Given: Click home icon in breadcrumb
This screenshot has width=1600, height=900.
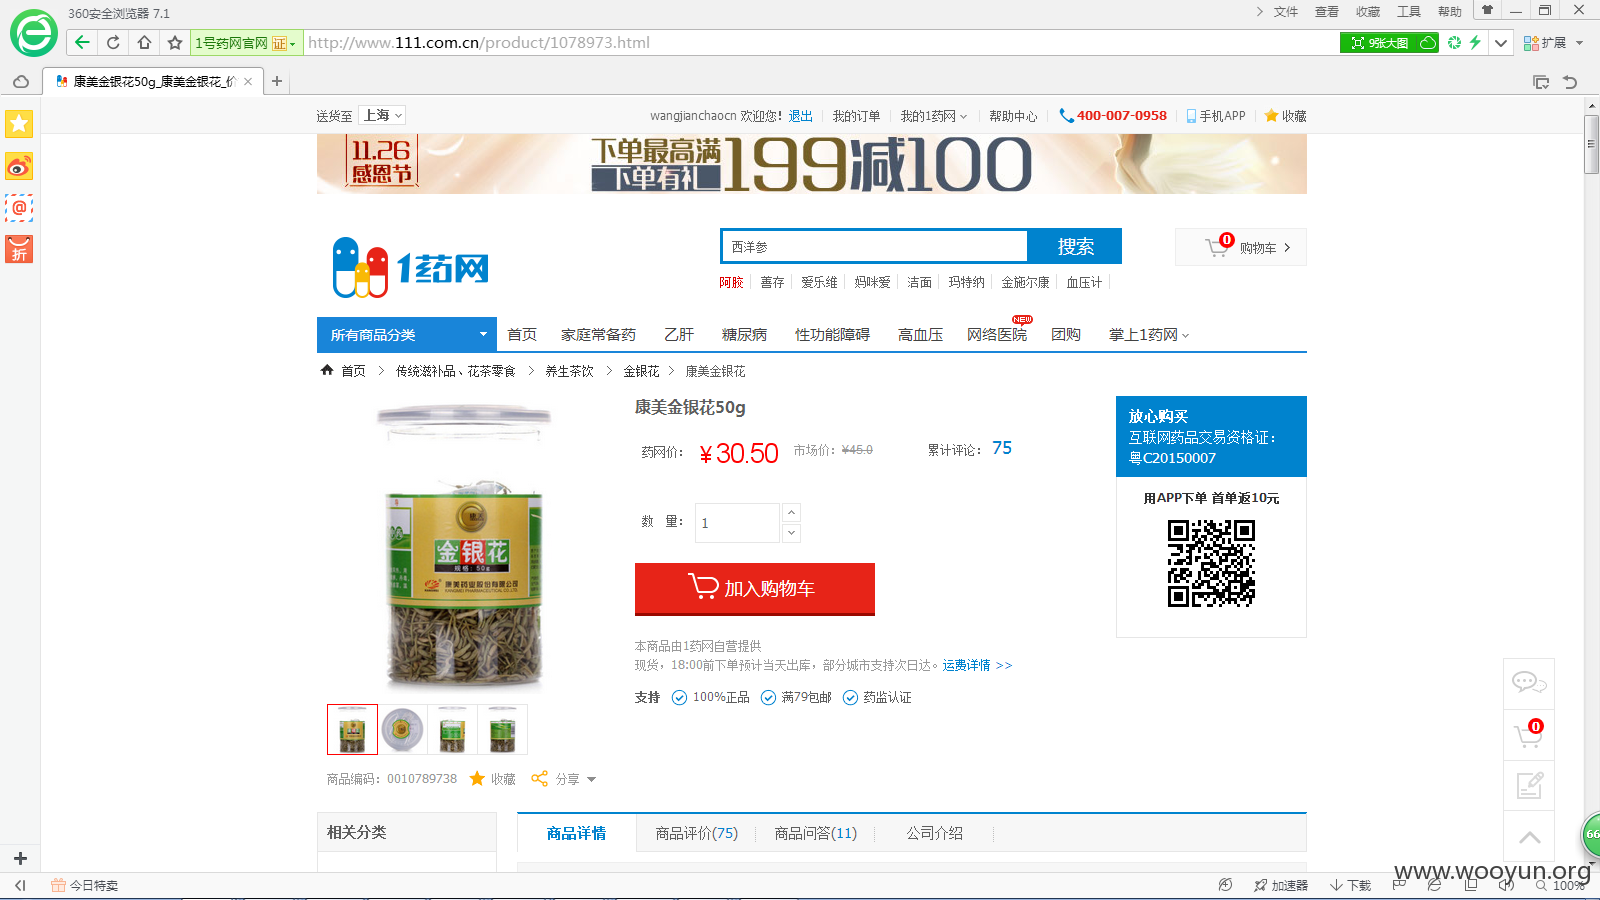Looking at the screenshot, I should [x=327, y=370].
